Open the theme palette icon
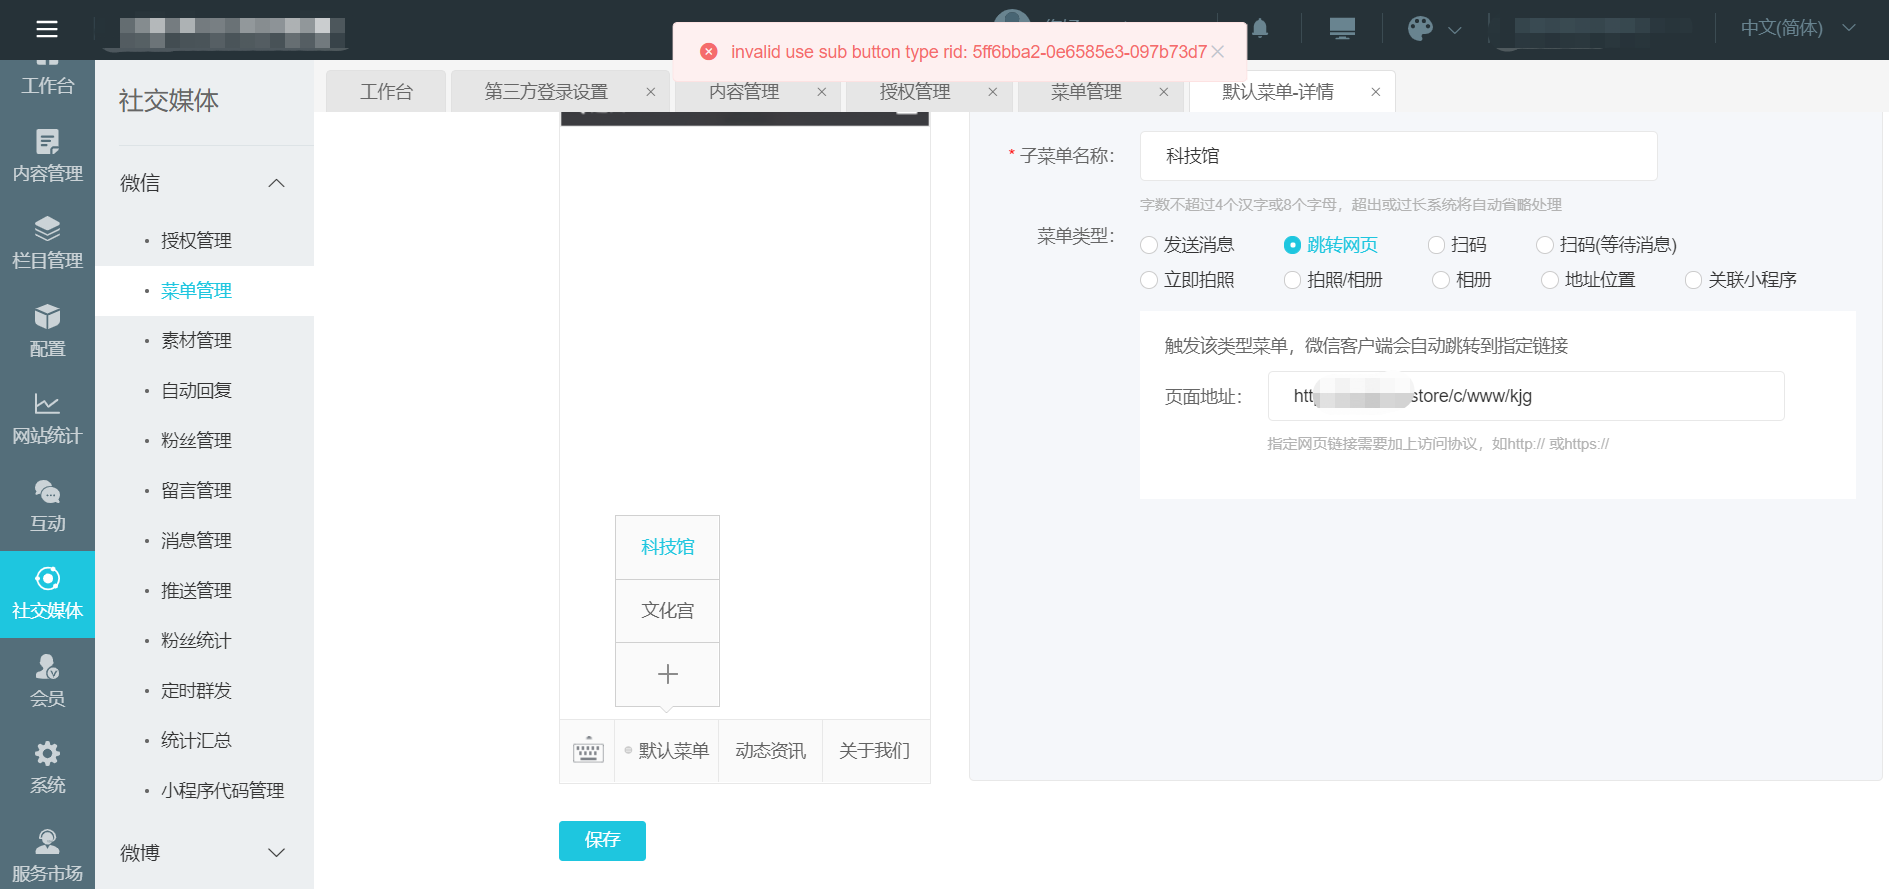This screenshot has height=889, width=1889. coord(1420,29)
